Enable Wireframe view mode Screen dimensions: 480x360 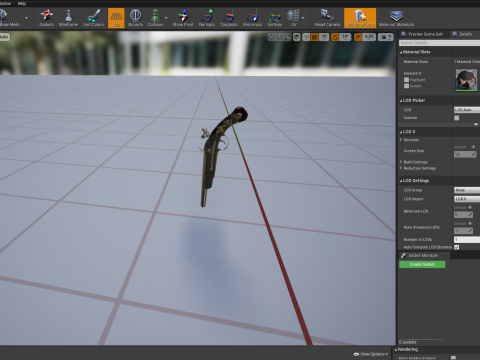pos(68,18)
